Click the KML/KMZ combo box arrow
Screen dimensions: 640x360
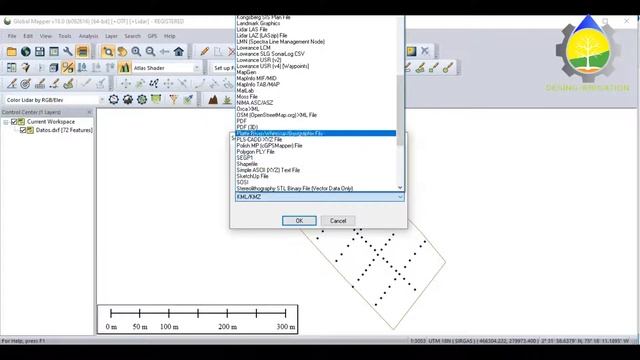tap(400, 197)
